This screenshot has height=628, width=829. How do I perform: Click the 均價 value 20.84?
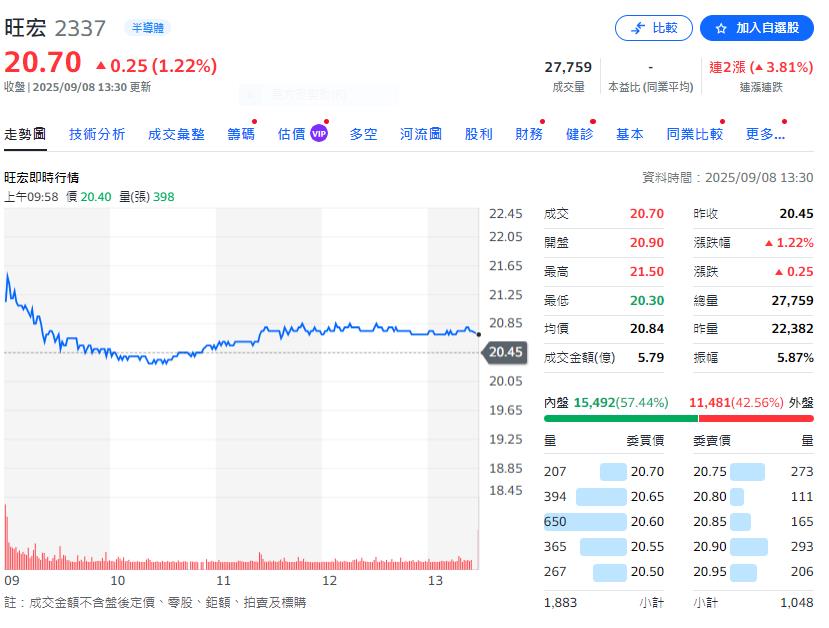coord(647,329)
